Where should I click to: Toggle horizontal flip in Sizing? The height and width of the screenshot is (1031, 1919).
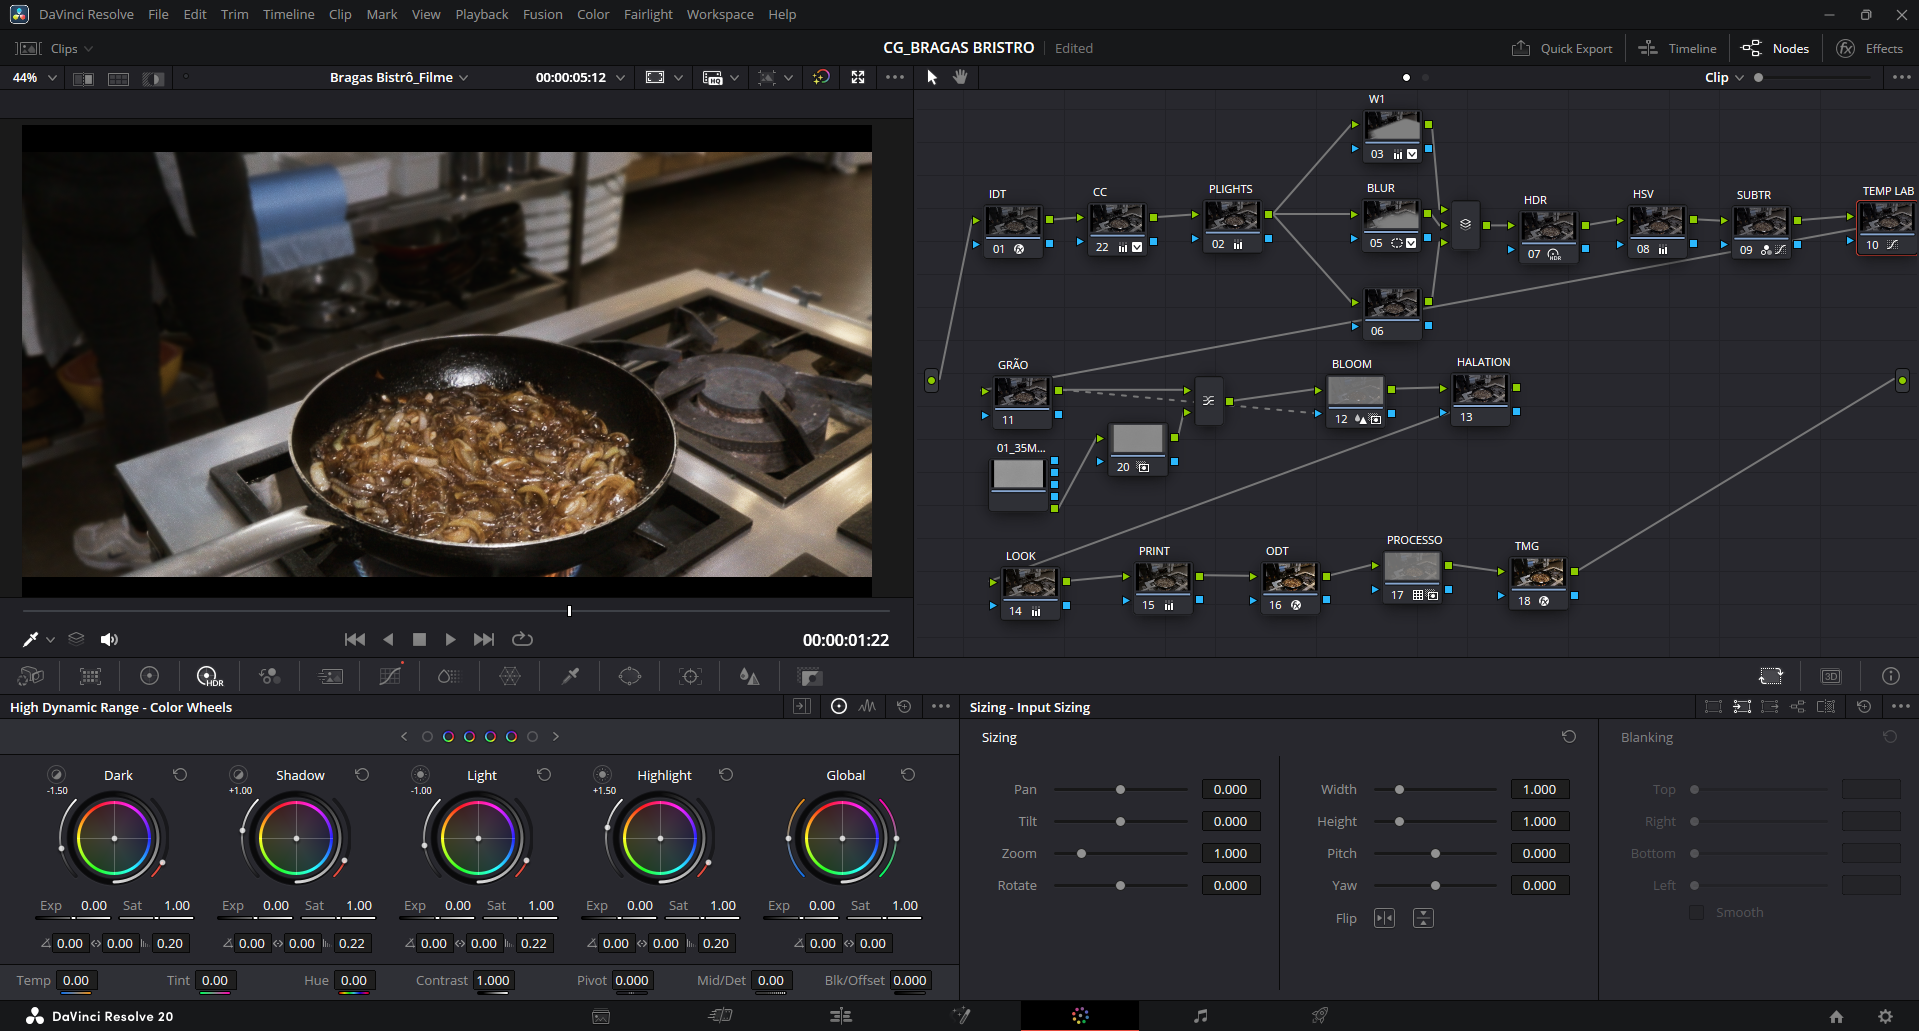[1384, 918]
